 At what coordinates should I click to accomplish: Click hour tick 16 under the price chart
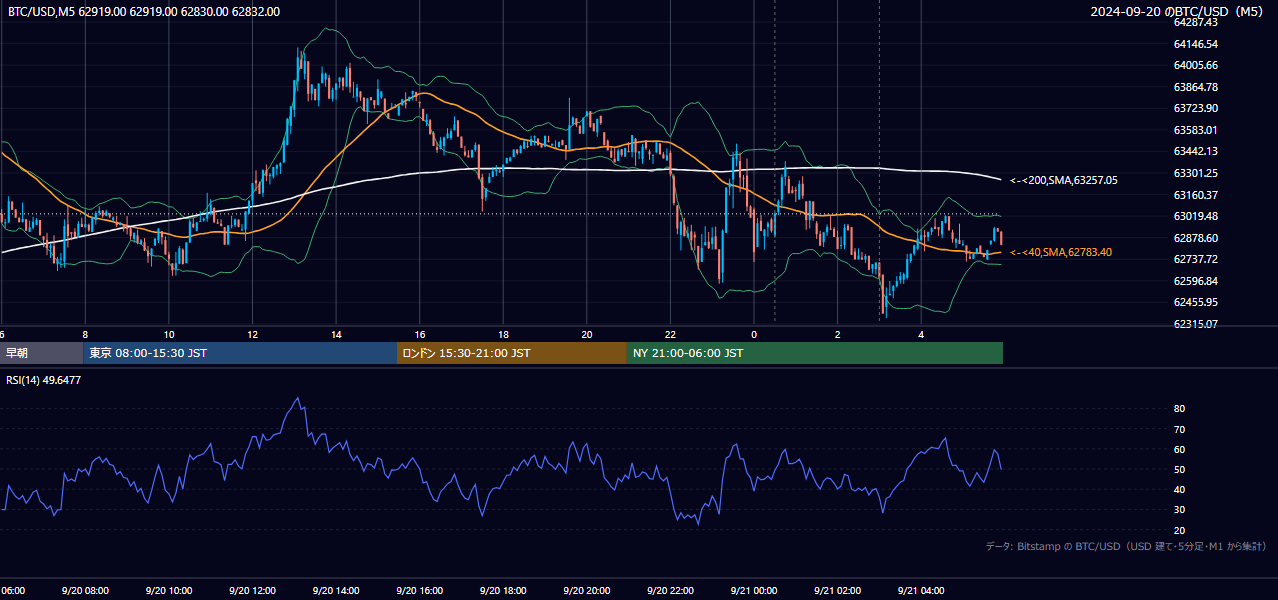(419, 335)
